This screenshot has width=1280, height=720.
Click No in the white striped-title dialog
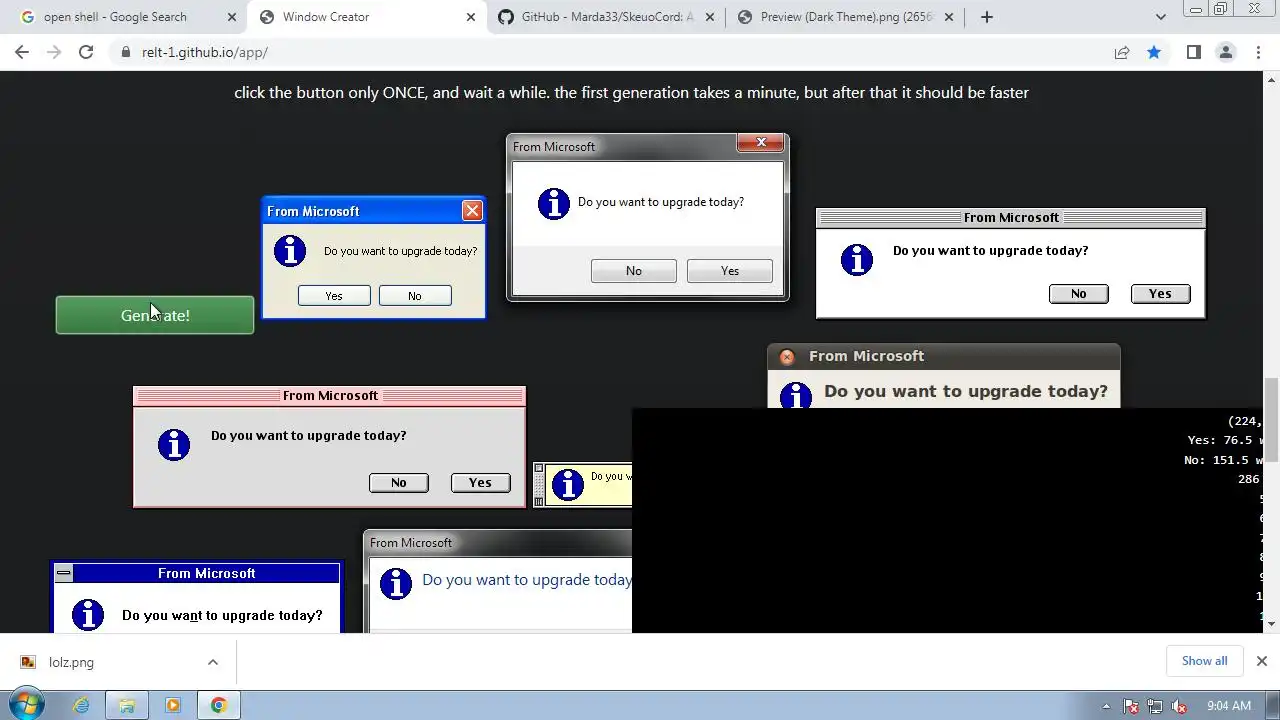coord(1078,294)
